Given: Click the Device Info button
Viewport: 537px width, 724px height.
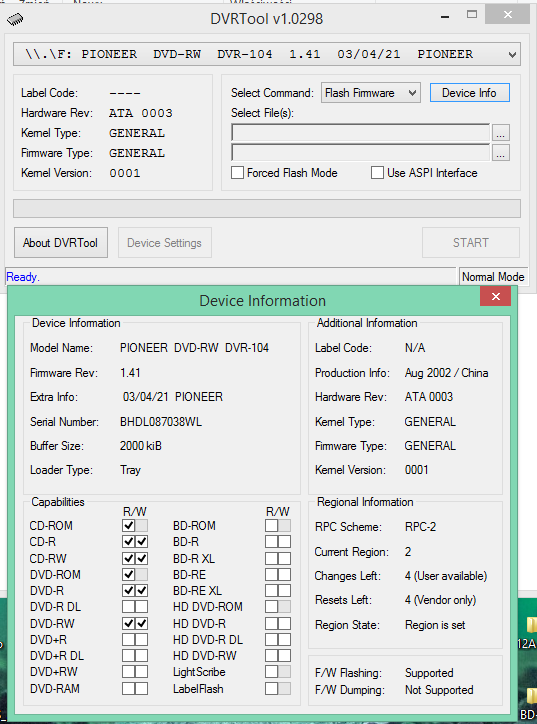Looking at the screenshot, I should [x=469, y=93].
